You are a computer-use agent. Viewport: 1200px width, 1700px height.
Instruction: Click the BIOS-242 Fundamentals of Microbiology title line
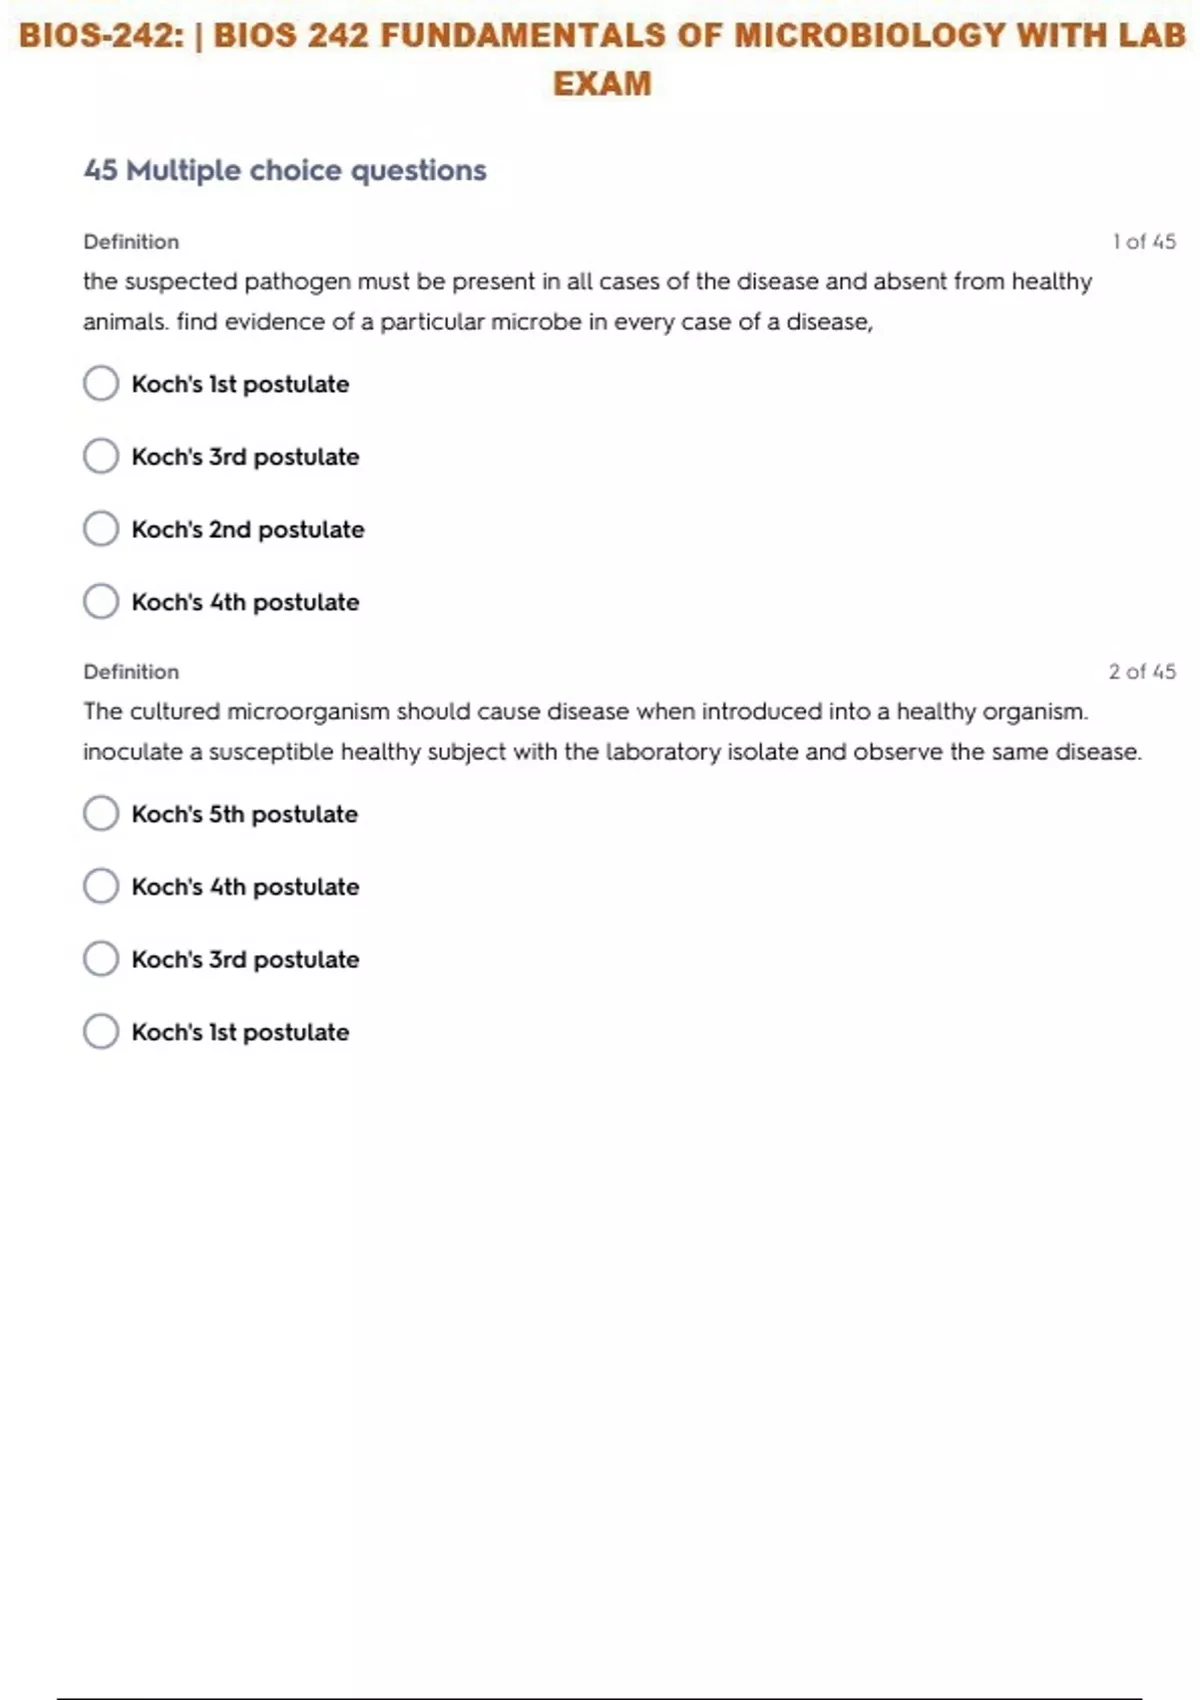pyautogui.click(x=602, y=36)
